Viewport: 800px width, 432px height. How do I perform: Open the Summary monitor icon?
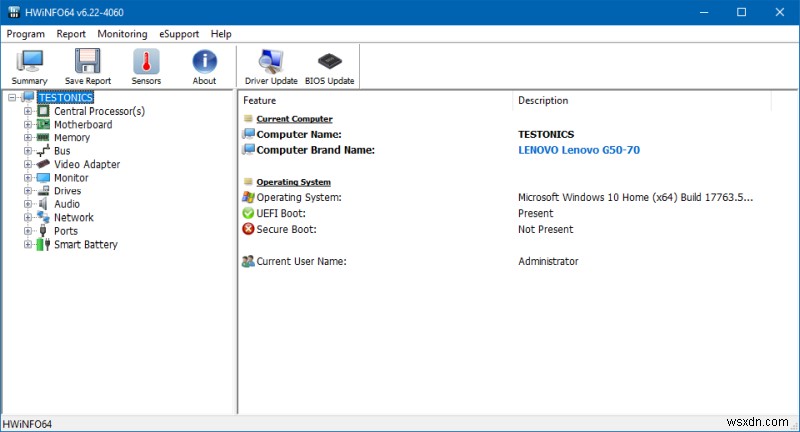coord(29,62)
